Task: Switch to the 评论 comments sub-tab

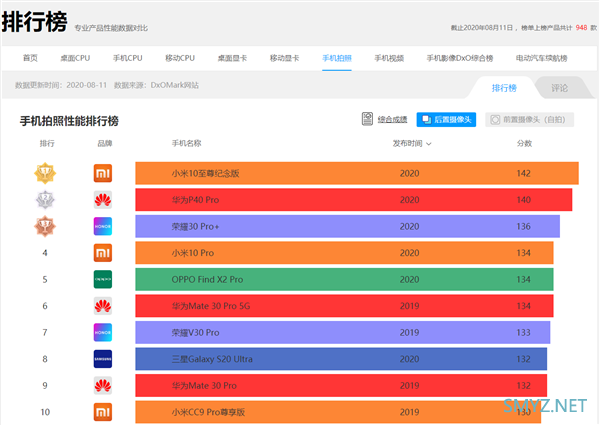Action: (x=559, y=88)
